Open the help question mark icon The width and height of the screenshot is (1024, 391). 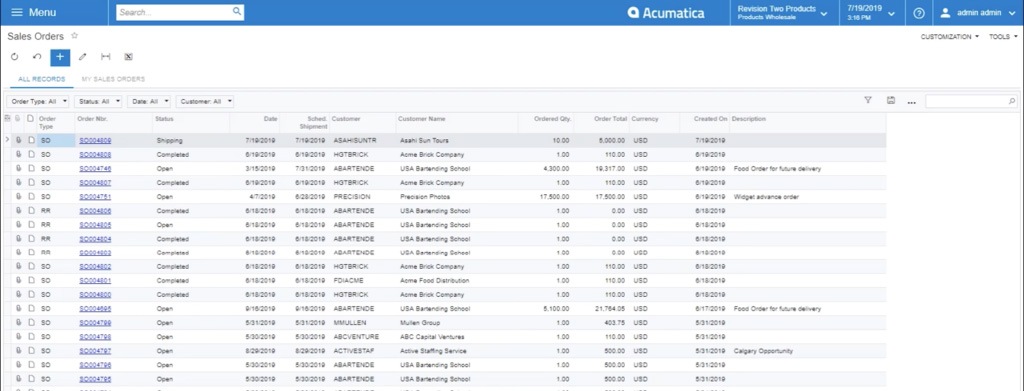(x=919, y=13)
